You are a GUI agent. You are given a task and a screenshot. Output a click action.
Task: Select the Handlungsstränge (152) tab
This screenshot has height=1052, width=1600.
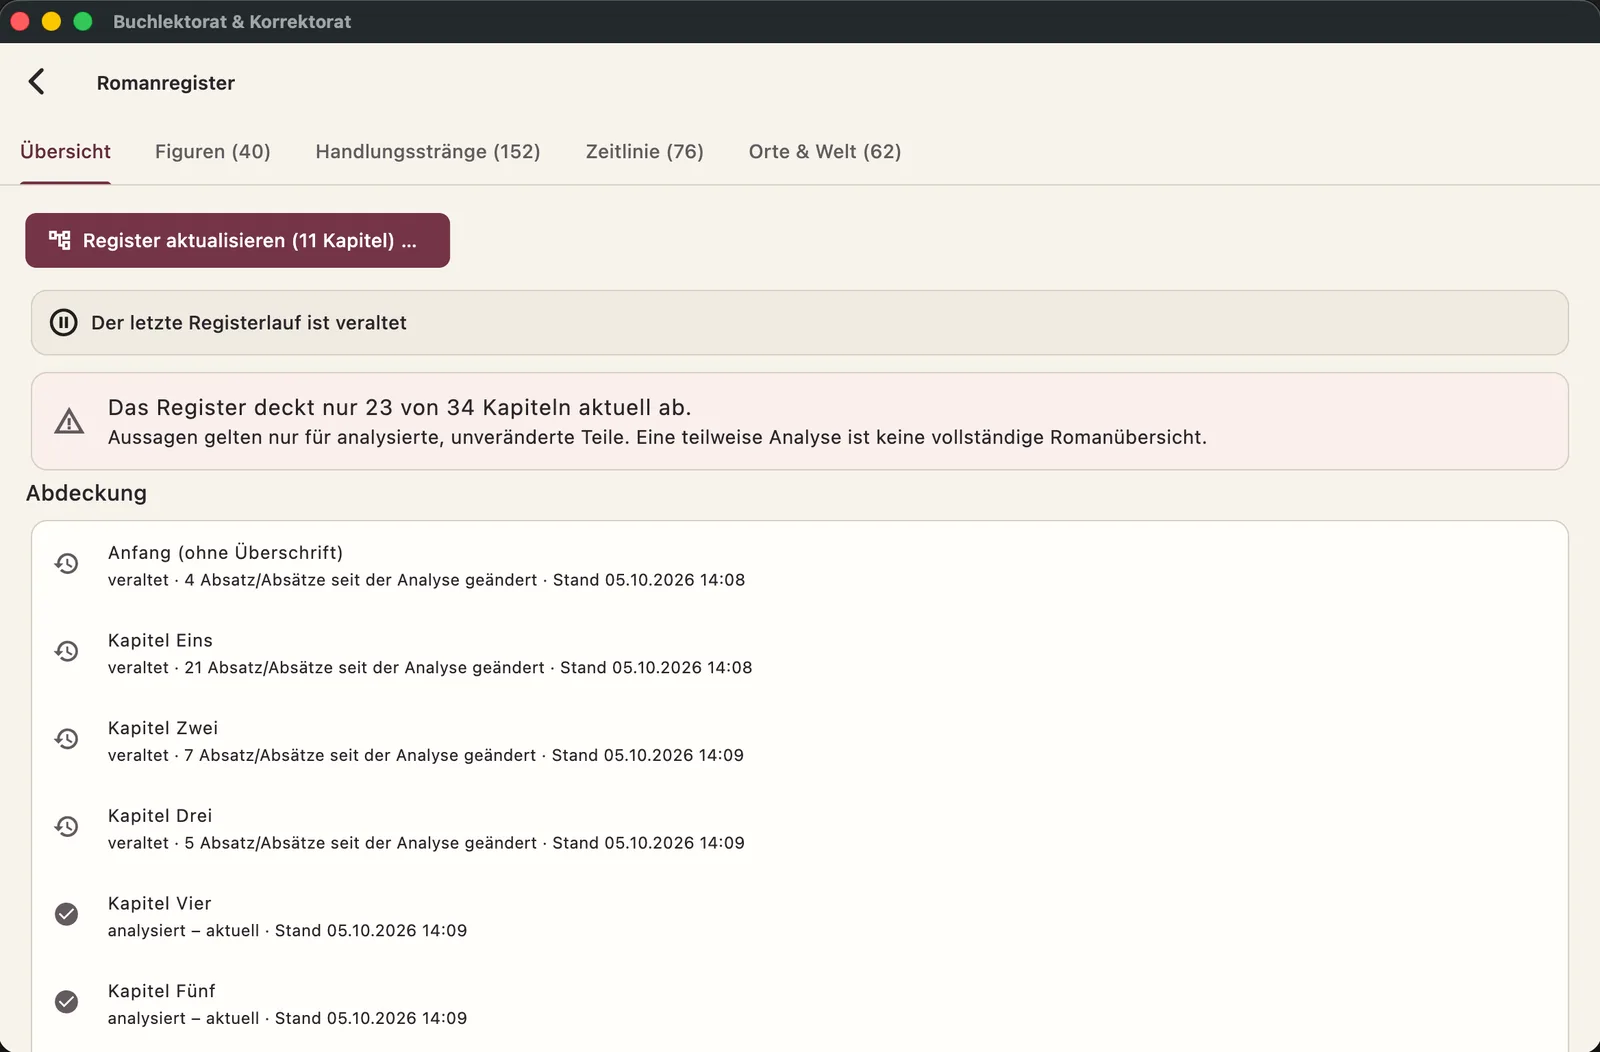point(428,152)
